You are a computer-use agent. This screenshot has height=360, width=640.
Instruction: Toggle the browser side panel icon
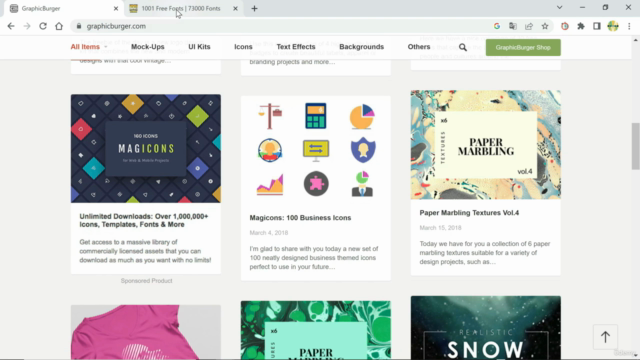(x=597, y=26)
